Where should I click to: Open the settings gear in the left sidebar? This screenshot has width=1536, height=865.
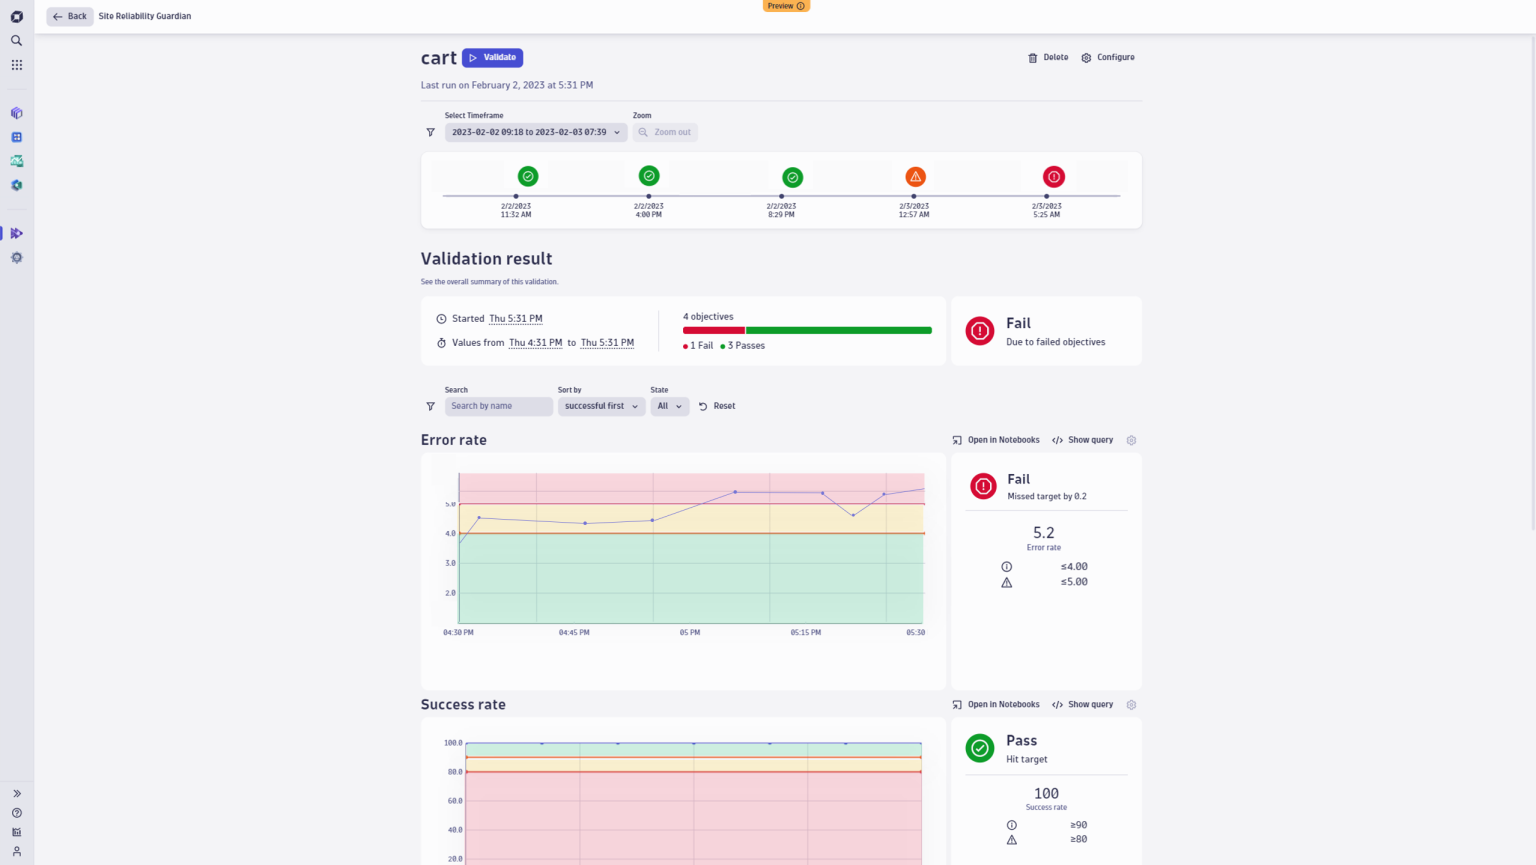click(16, 257)
